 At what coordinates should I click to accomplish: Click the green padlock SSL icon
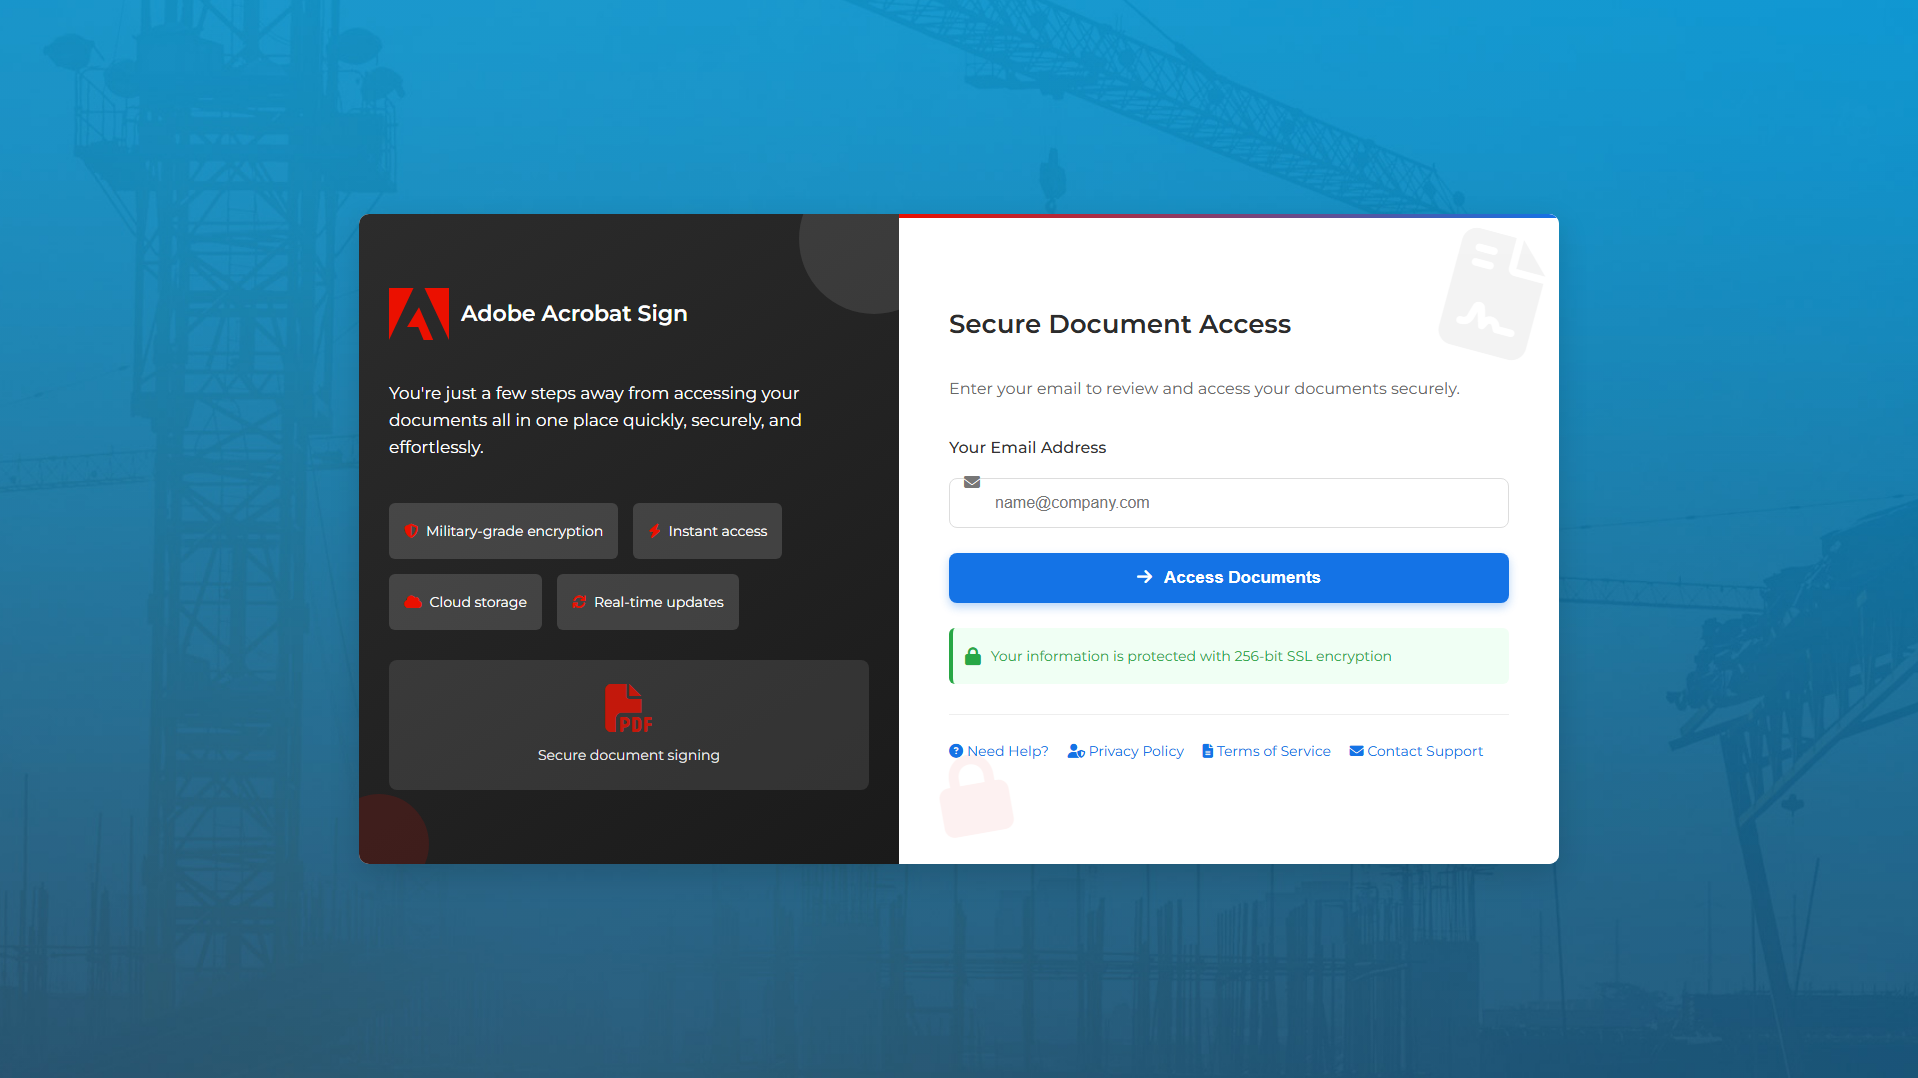click(x=973, y=656)
